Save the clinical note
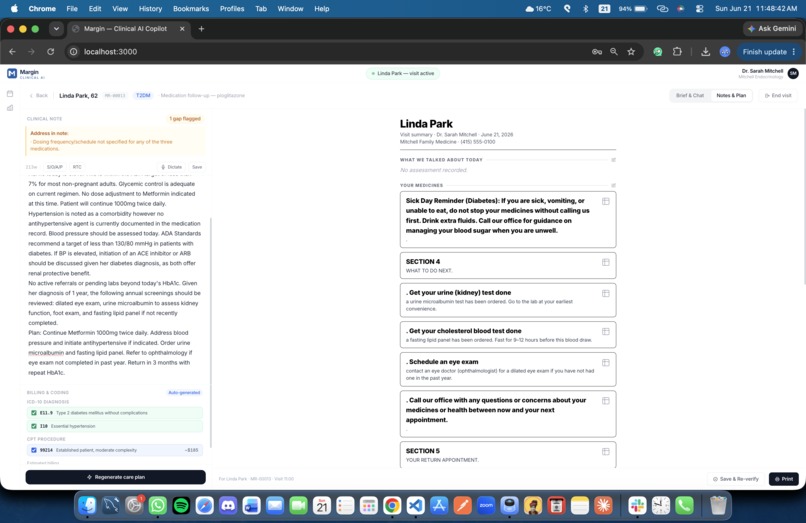Image resolution: width=806 pixels, height=523 pixels. tap(197, 167)
